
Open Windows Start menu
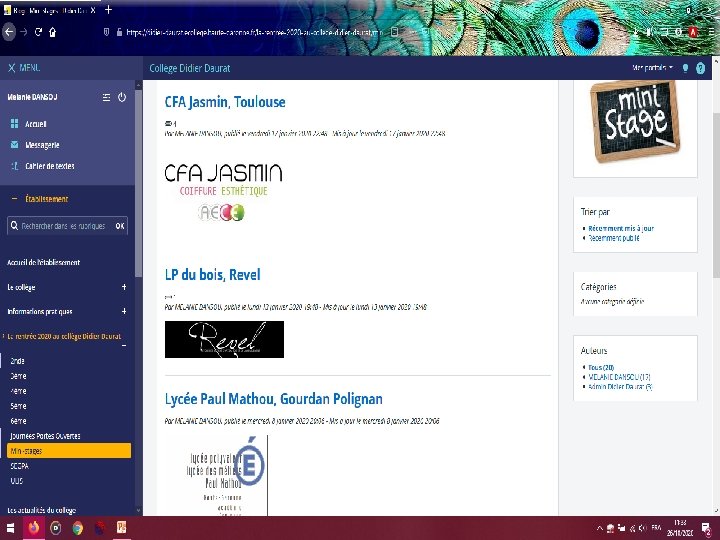click(10, 528)
